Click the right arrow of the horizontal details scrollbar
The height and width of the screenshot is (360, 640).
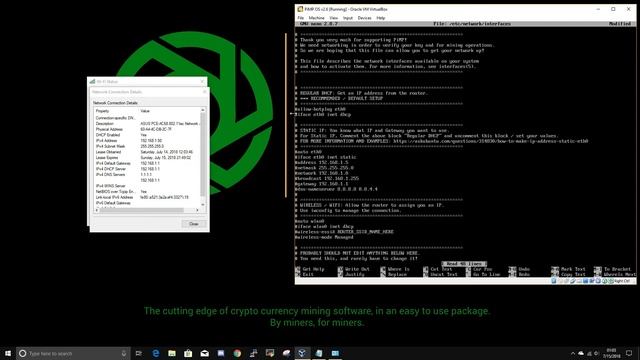[197, 210]
